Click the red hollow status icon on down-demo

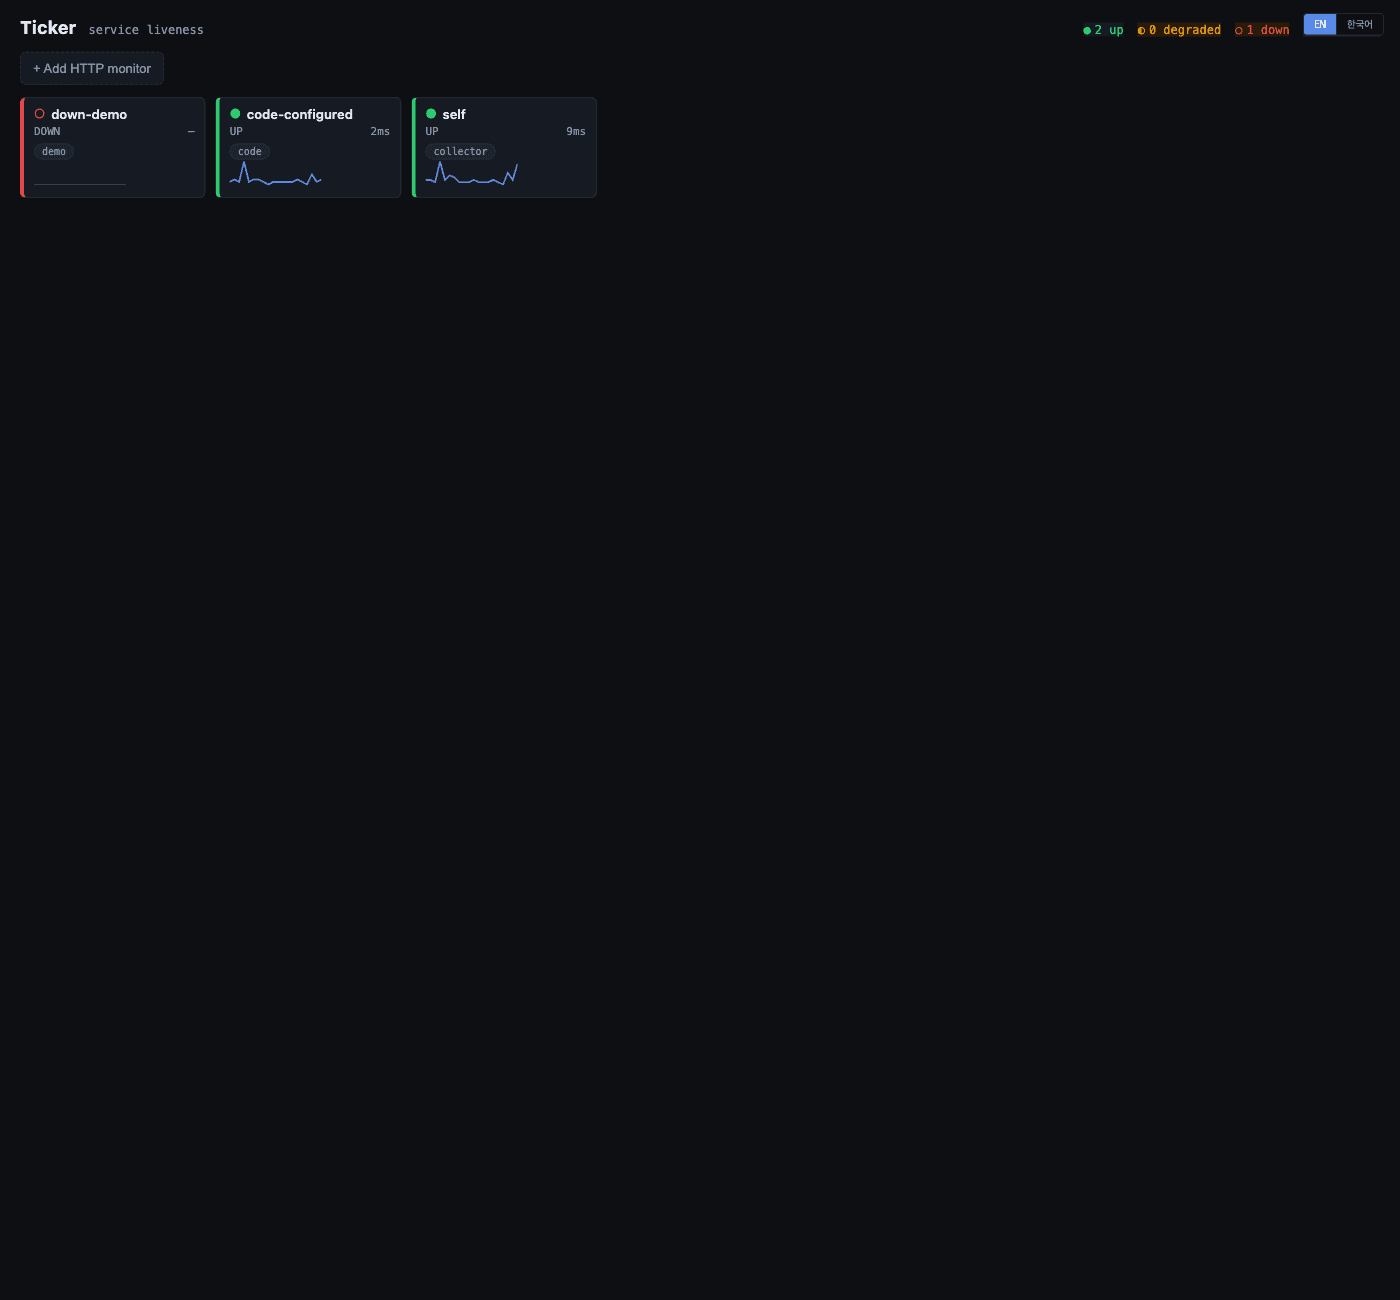click(x=40, y=114)
